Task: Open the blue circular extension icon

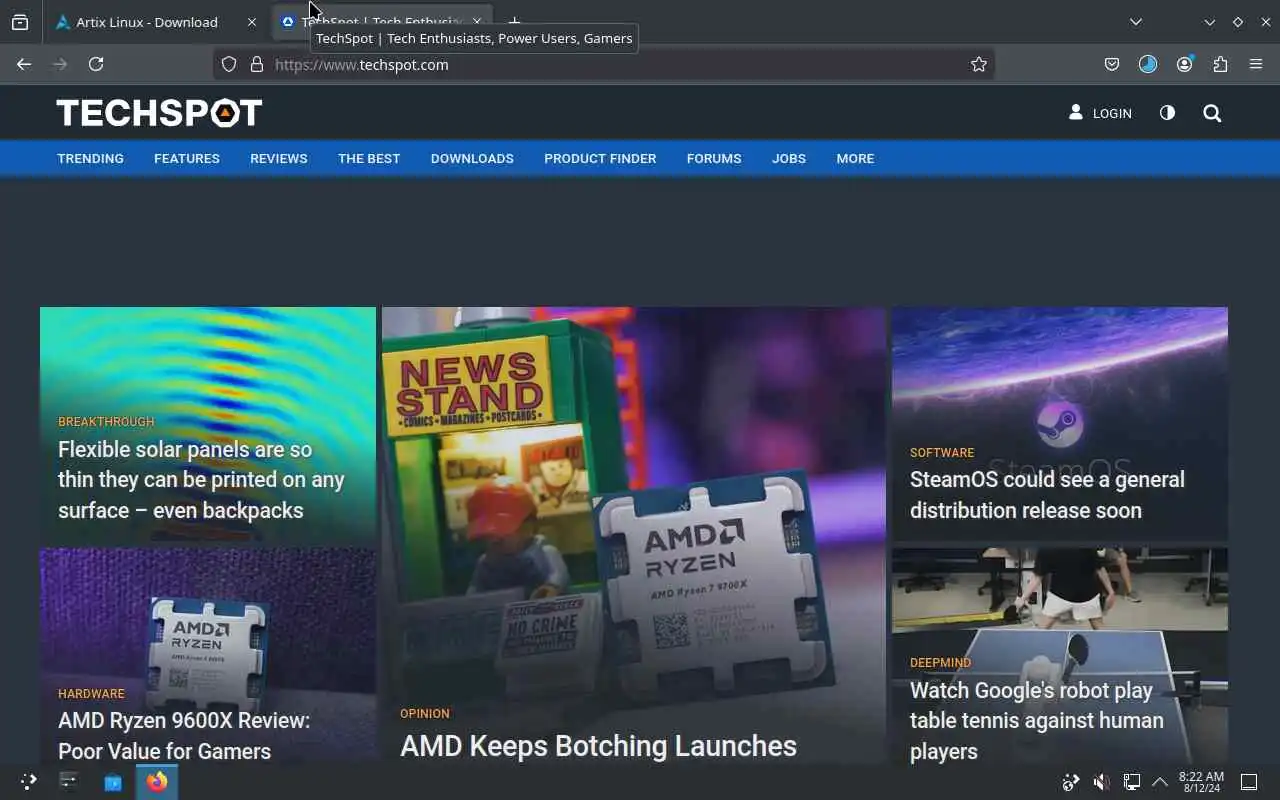Action: pyautogui.click(x=1148, y=64)
